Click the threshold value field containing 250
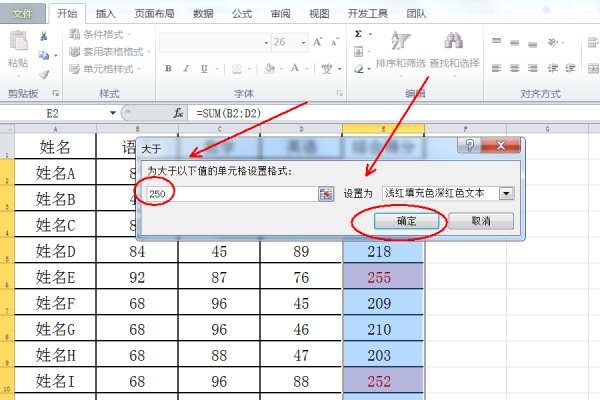Image resolution: width=600 pixels, height=400 pixels. tap(230, 194)
